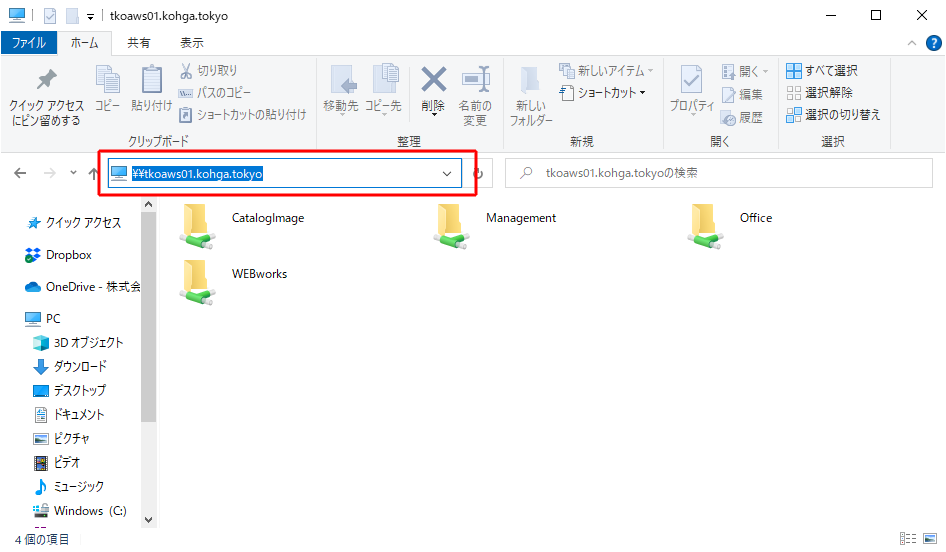
Task: Switch to the 表示 ribbon tab
Action: click(191, 43)
